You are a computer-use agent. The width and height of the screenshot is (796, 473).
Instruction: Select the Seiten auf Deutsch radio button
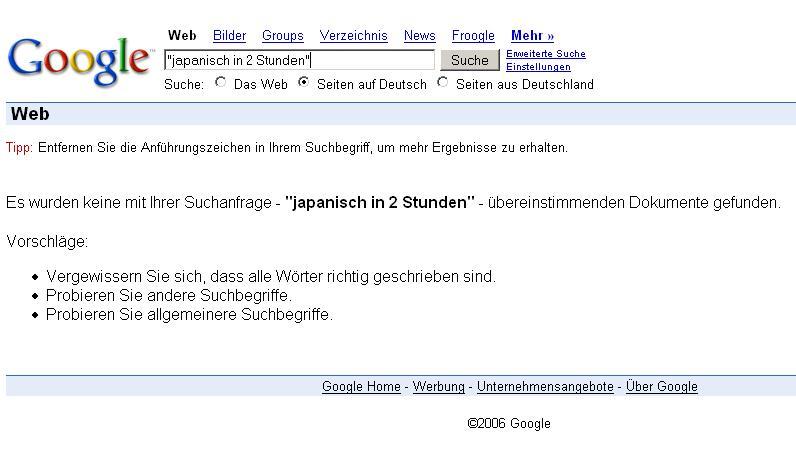[x=304, y=83]
